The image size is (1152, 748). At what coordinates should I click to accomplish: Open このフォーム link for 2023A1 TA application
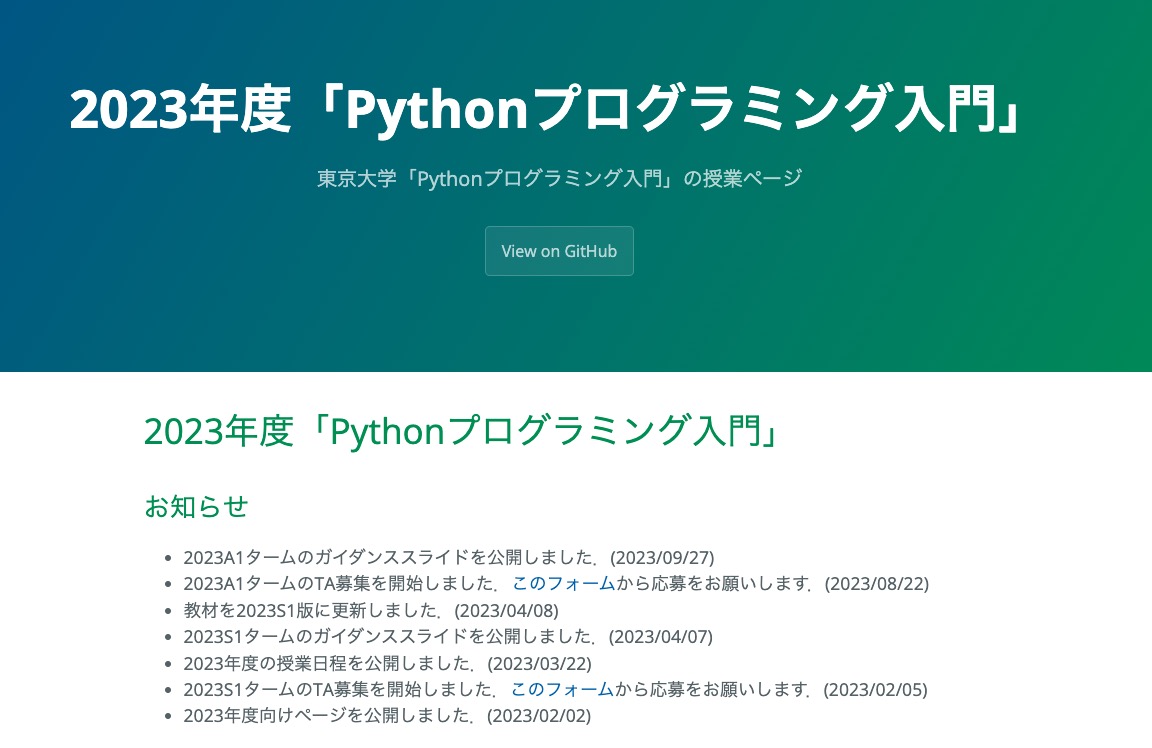coord(564,583)
